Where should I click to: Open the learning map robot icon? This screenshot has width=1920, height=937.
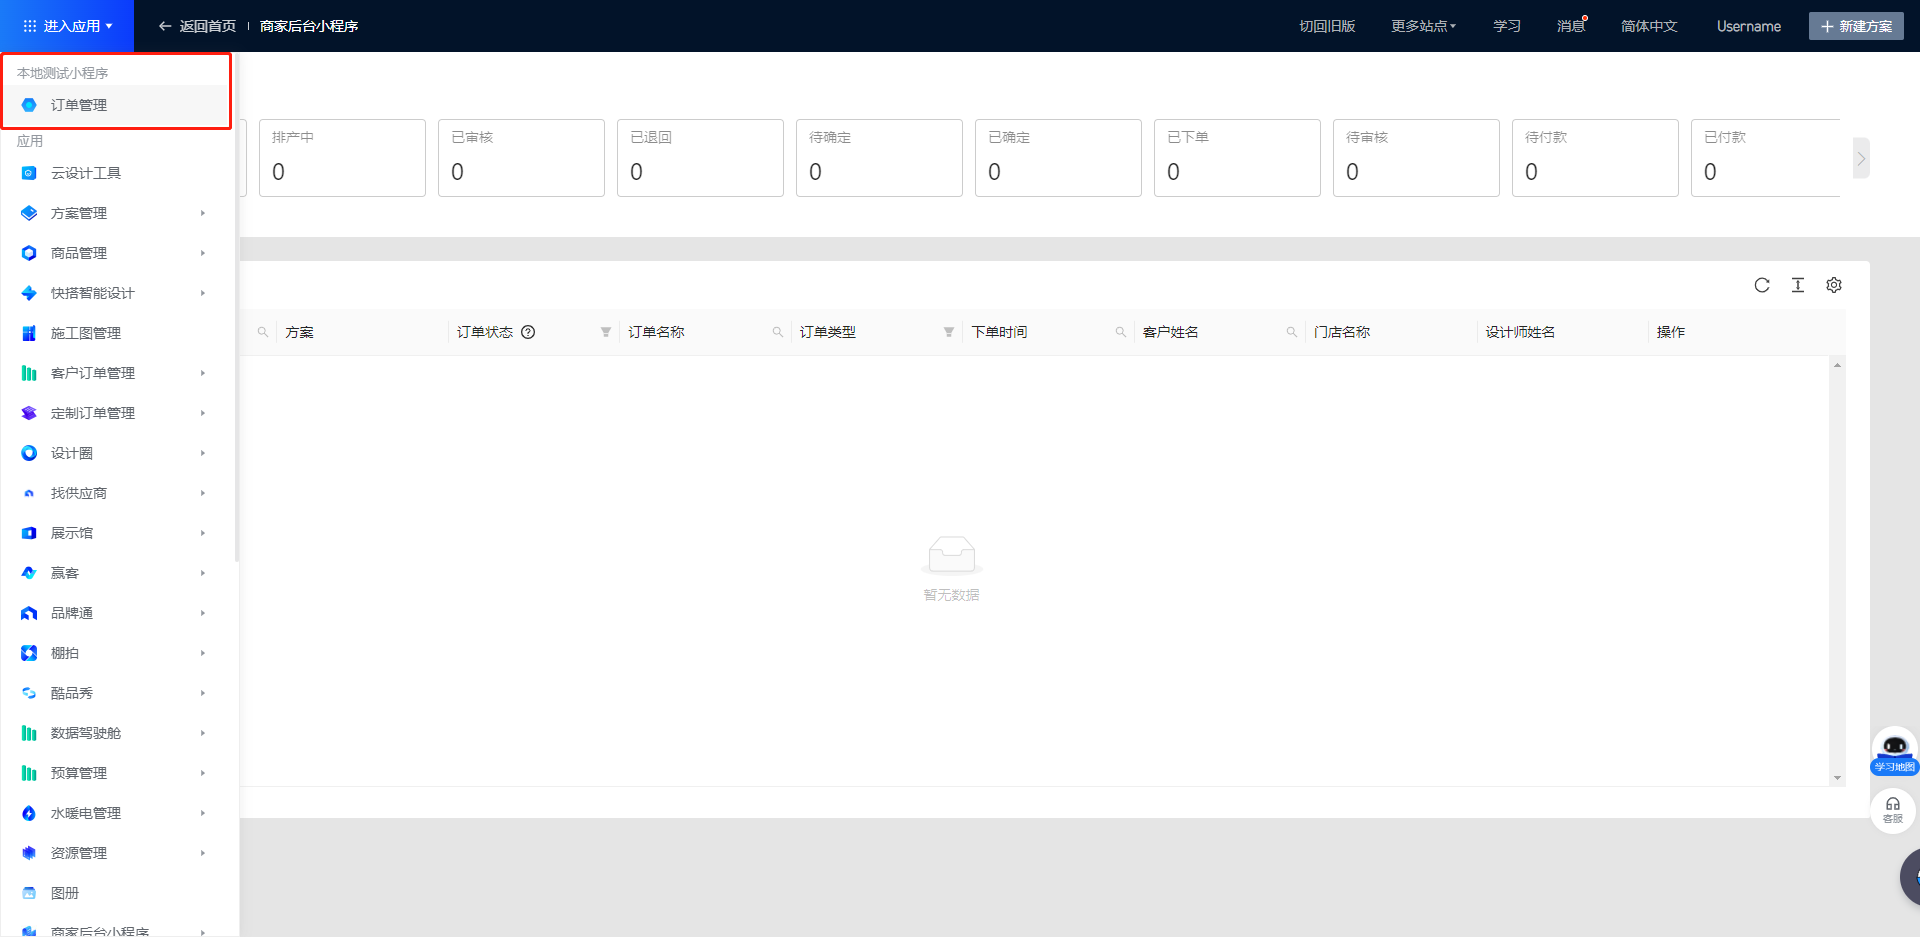(x=1894, y=750)
